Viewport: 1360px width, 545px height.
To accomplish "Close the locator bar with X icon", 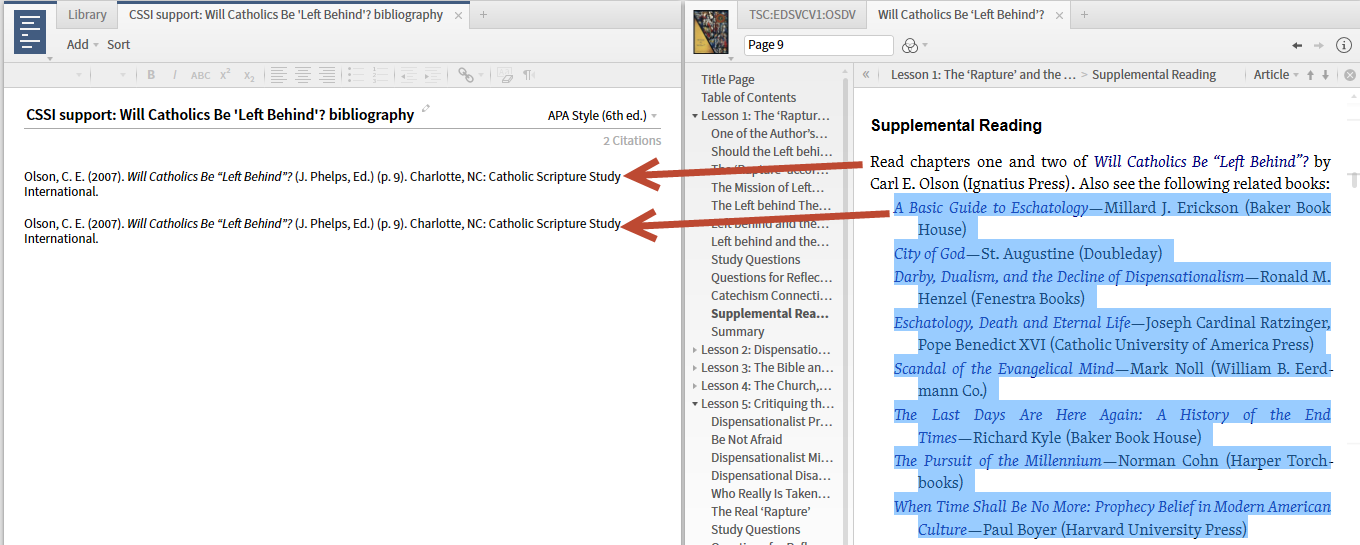I will [x=1349, y=75].
